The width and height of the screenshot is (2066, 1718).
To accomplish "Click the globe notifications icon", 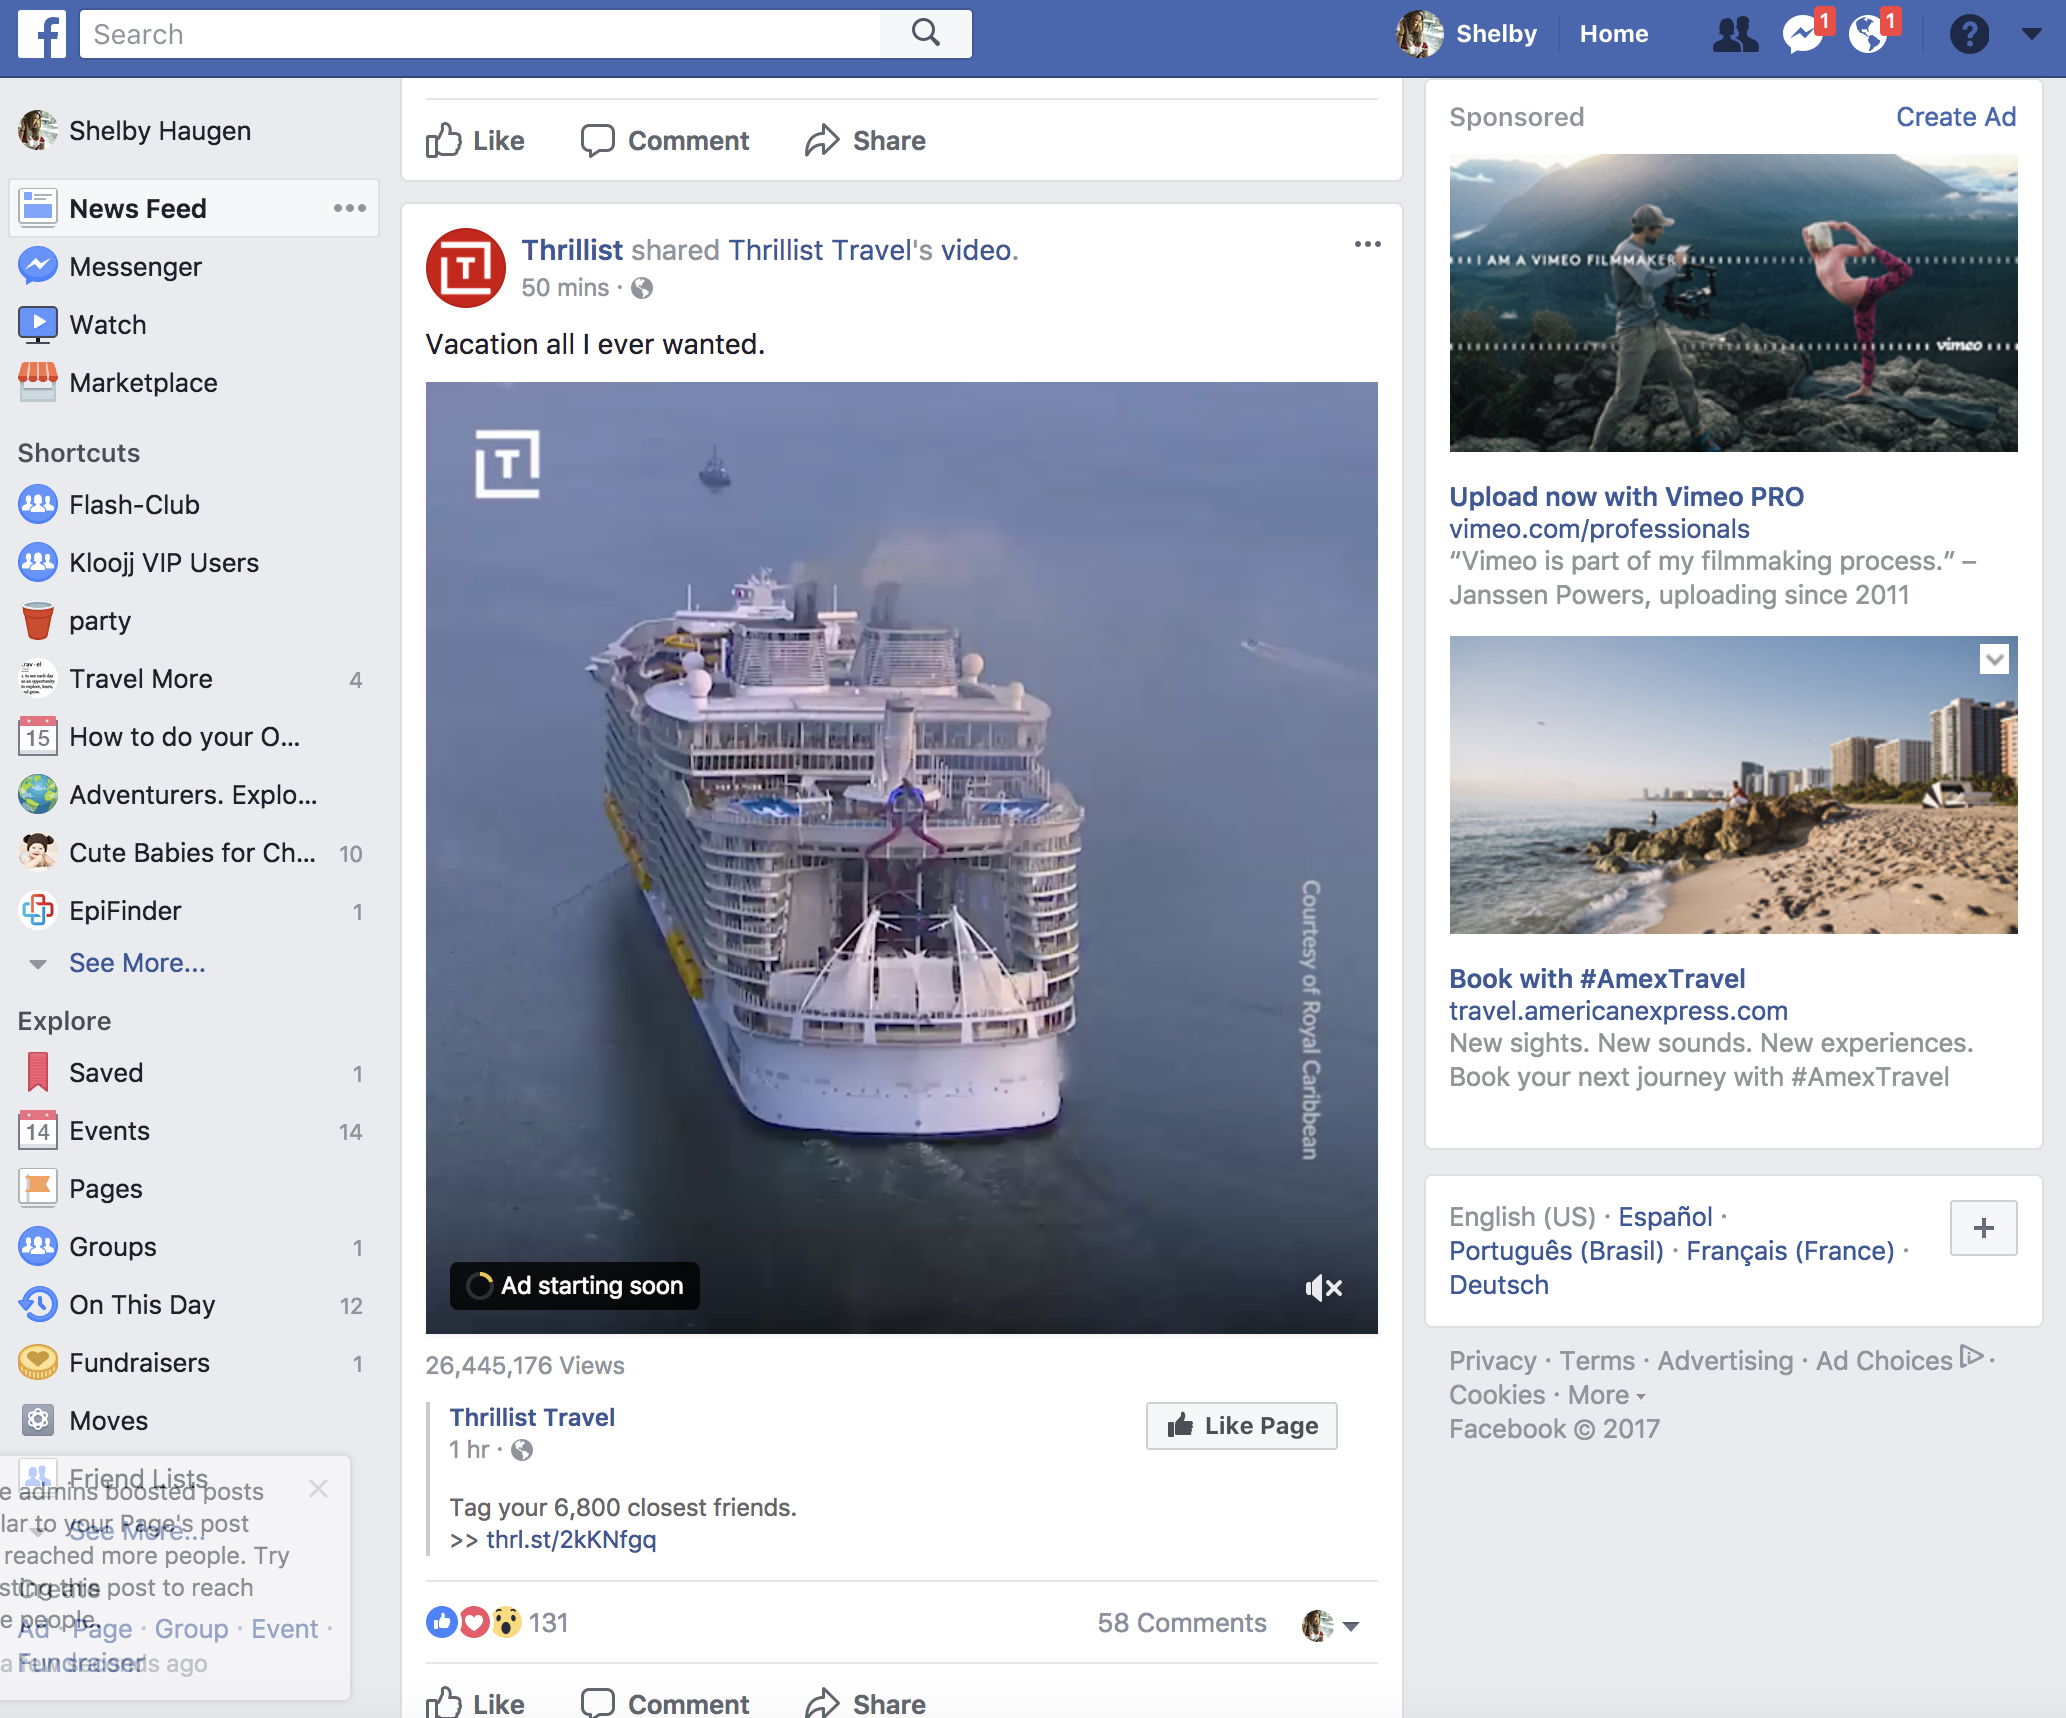I will (x=1867, y=35).
